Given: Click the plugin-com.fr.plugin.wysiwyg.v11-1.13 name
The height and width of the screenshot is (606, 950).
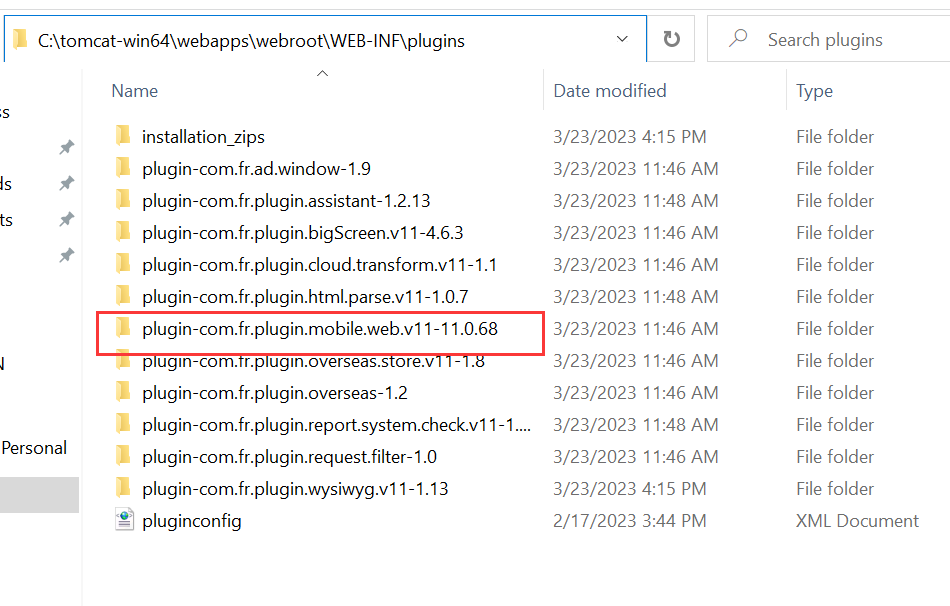Looking at the screenshot, I should pyautogui.click(x=295, y=490).
